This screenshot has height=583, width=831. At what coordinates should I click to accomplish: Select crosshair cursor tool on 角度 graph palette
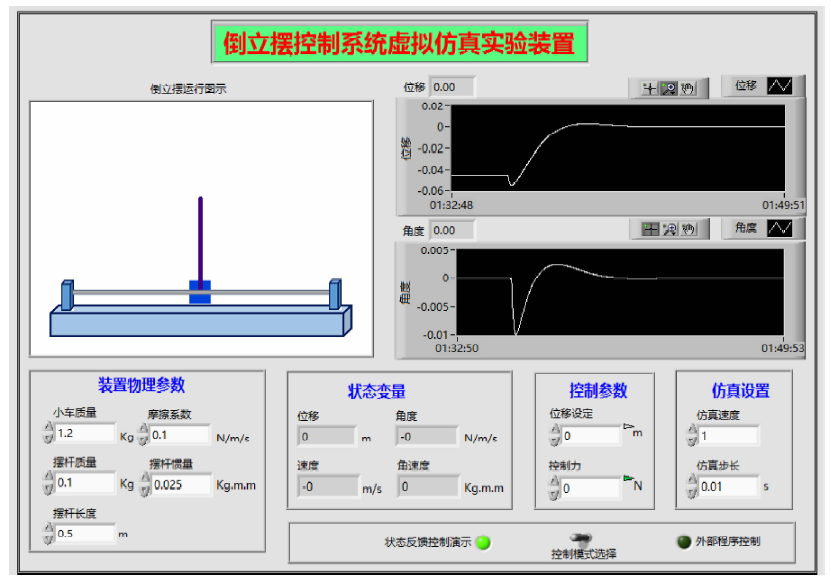tap(650, 229)
